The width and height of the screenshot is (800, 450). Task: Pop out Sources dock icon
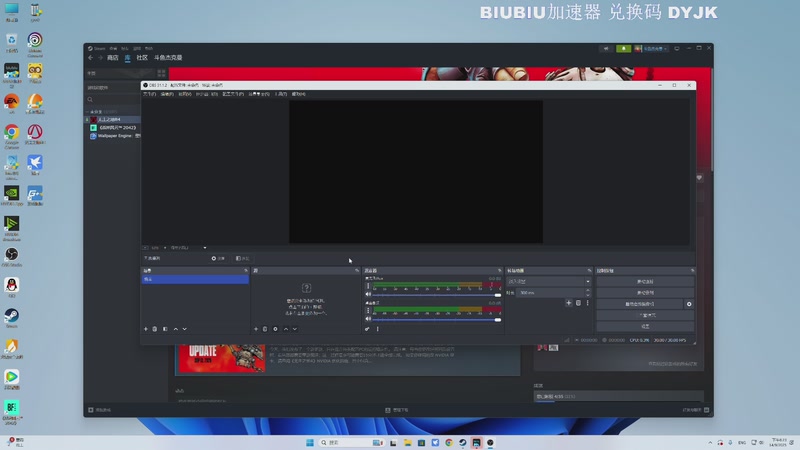click(357, 270)
